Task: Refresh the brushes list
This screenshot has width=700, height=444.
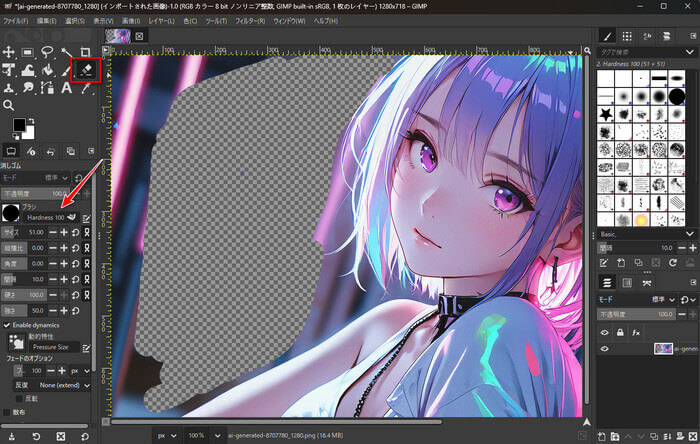Action: point(673,263)
